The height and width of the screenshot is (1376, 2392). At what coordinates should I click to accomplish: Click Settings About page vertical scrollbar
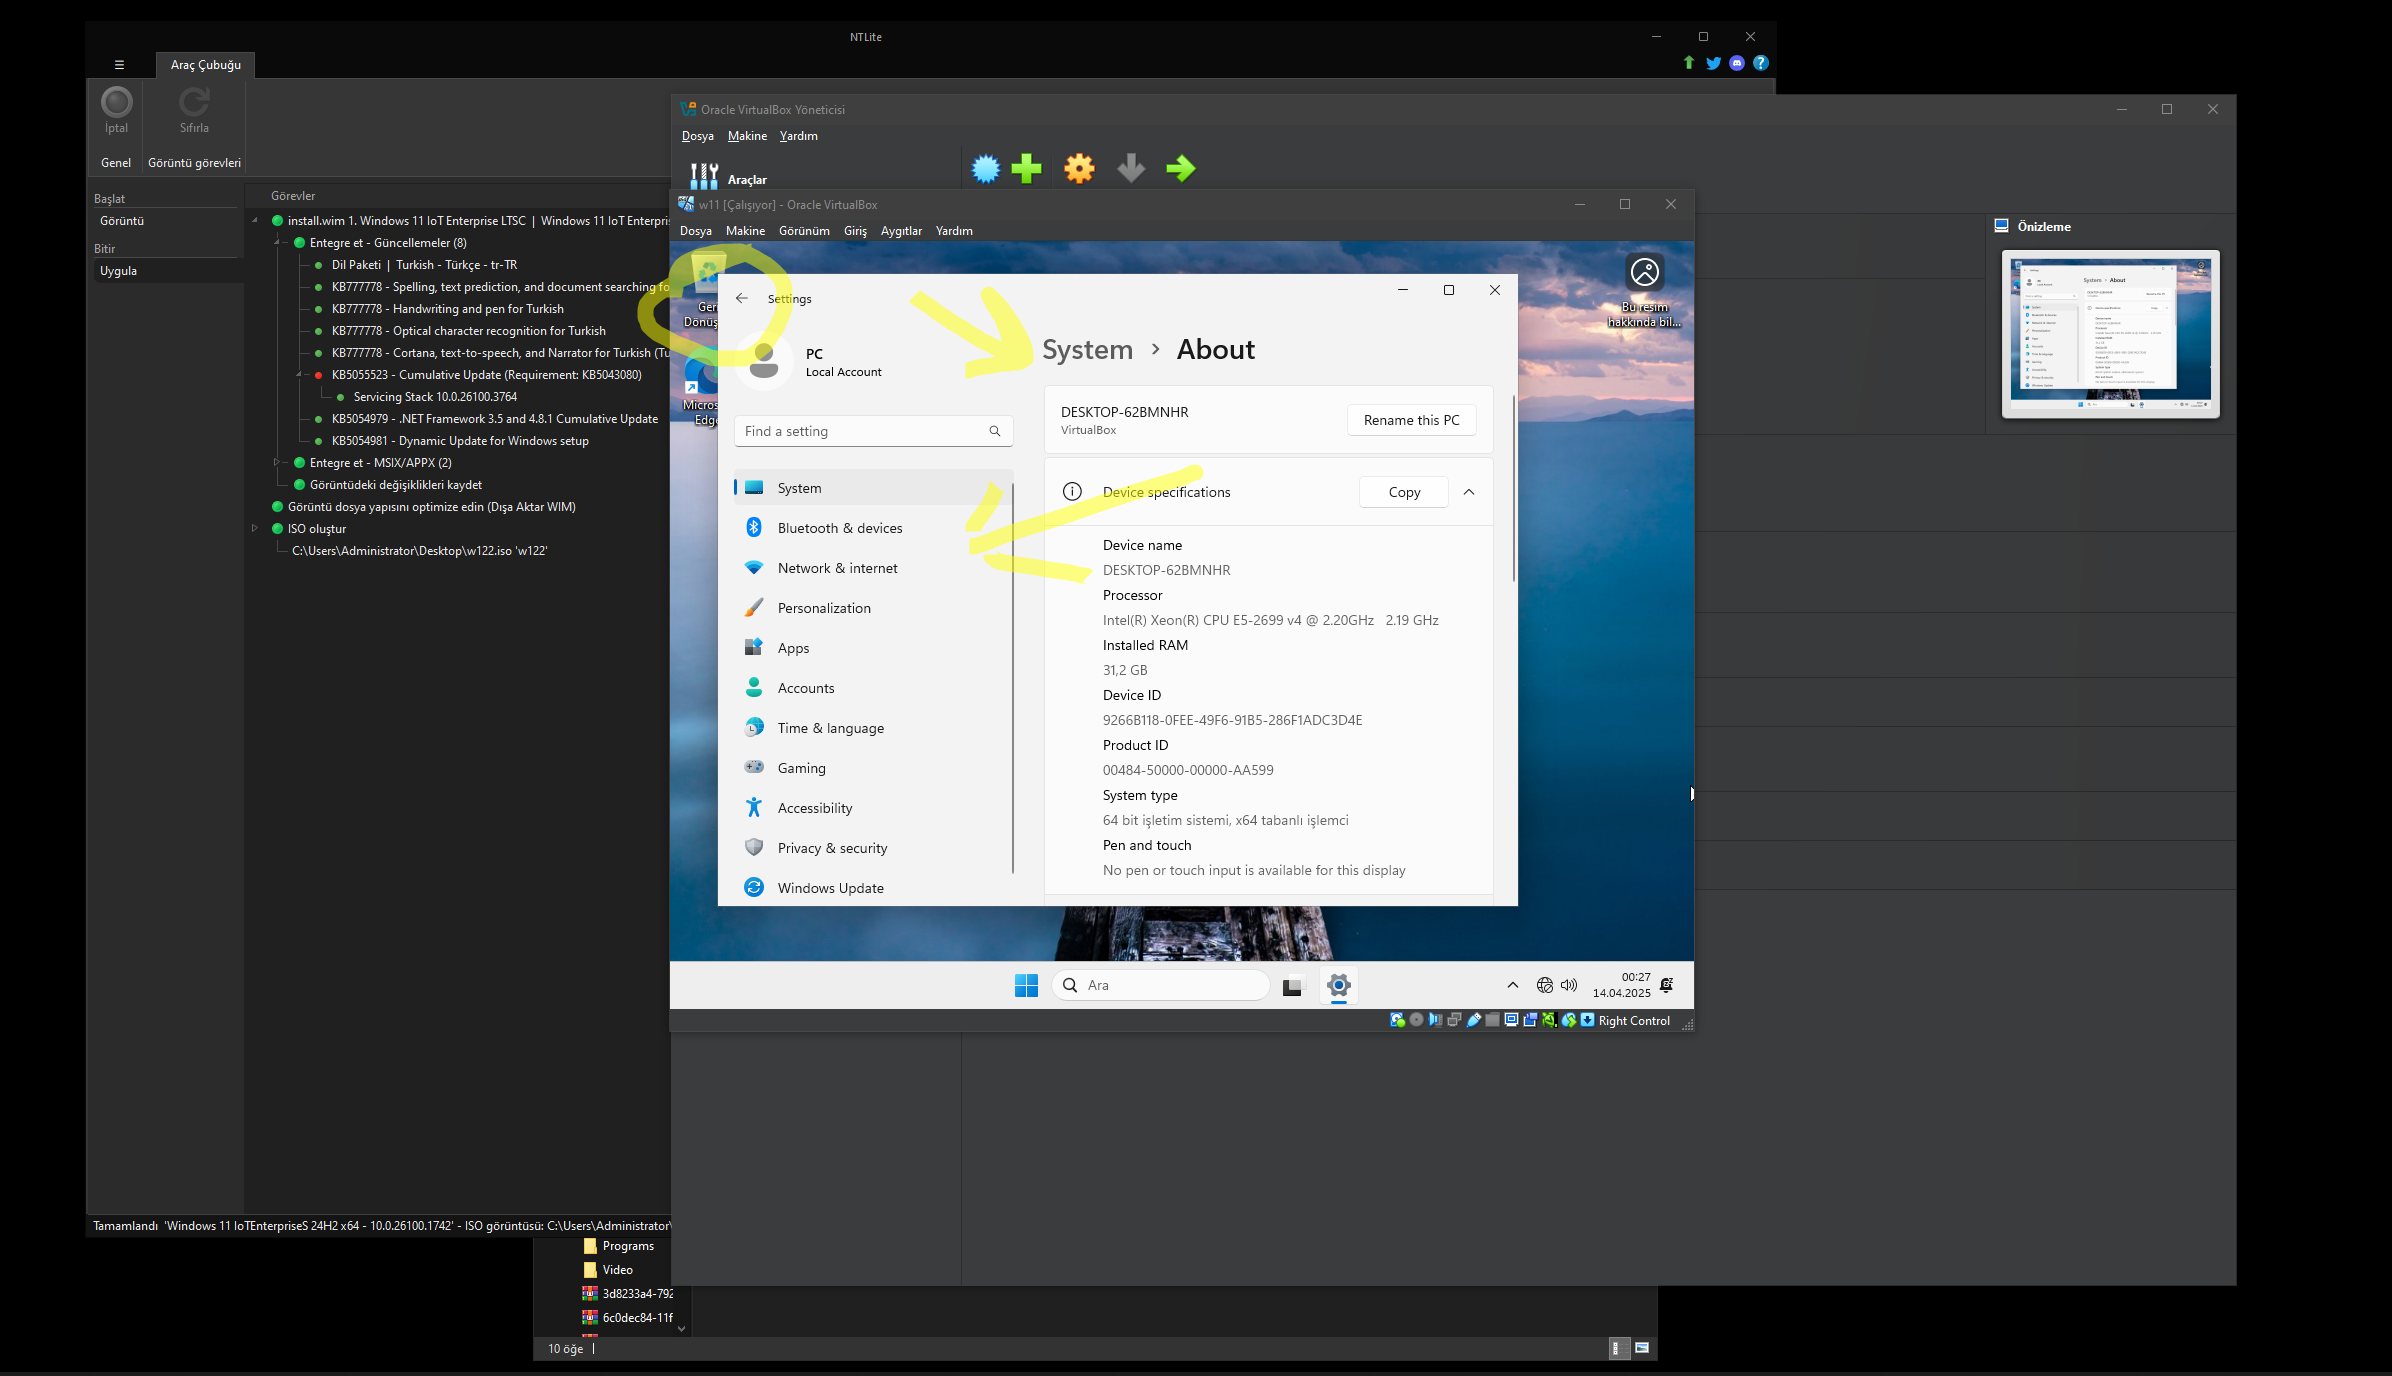pyautogui.click(x=1513, y=488)
